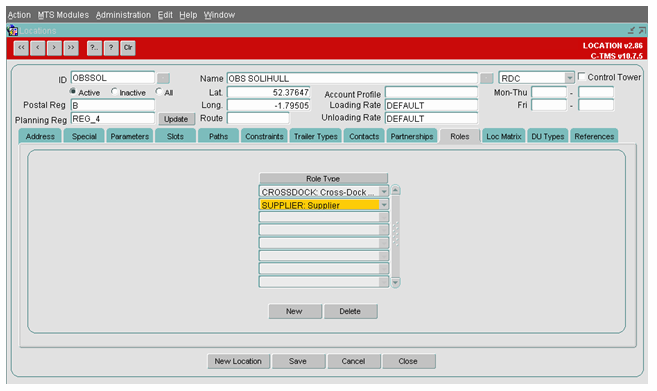This screenshot has height=391, width=657.
Task: Open the fourth empty role type dropdown
Action: click(383, 230)
